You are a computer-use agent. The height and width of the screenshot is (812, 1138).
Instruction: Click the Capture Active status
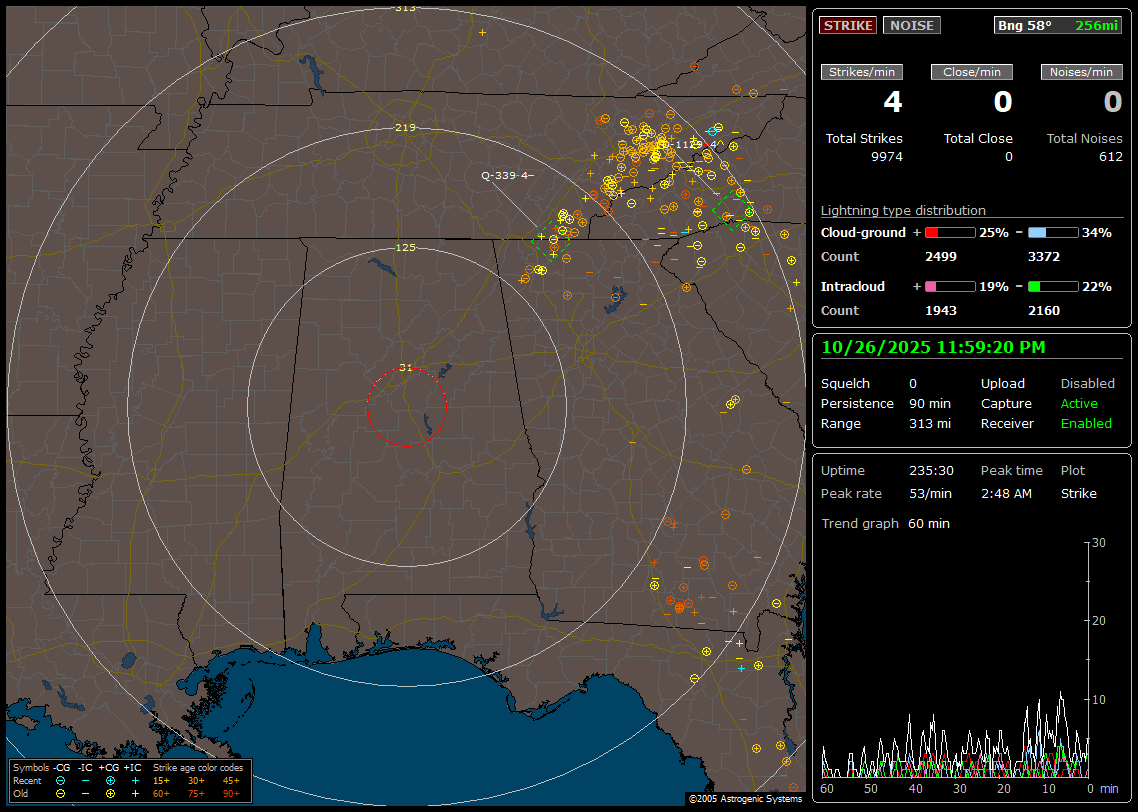point(1079,404)
